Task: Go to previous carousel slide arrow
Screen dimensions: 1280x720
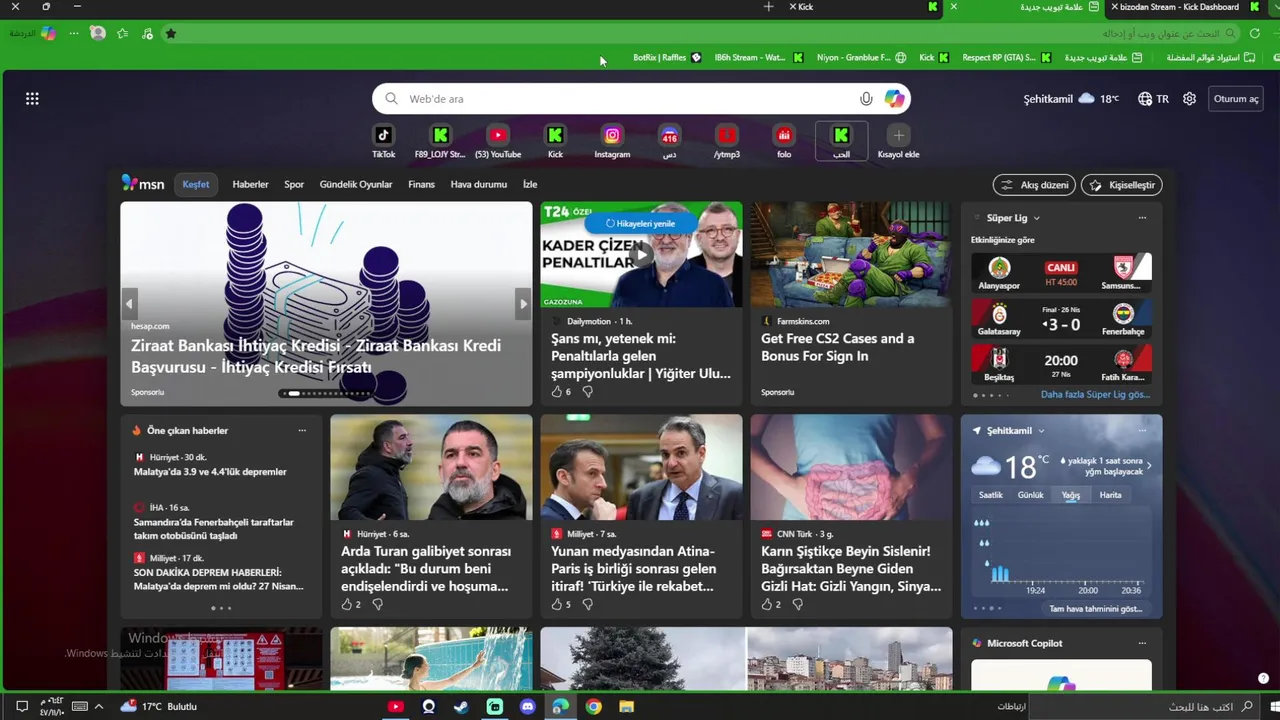Action: (129, 304)
